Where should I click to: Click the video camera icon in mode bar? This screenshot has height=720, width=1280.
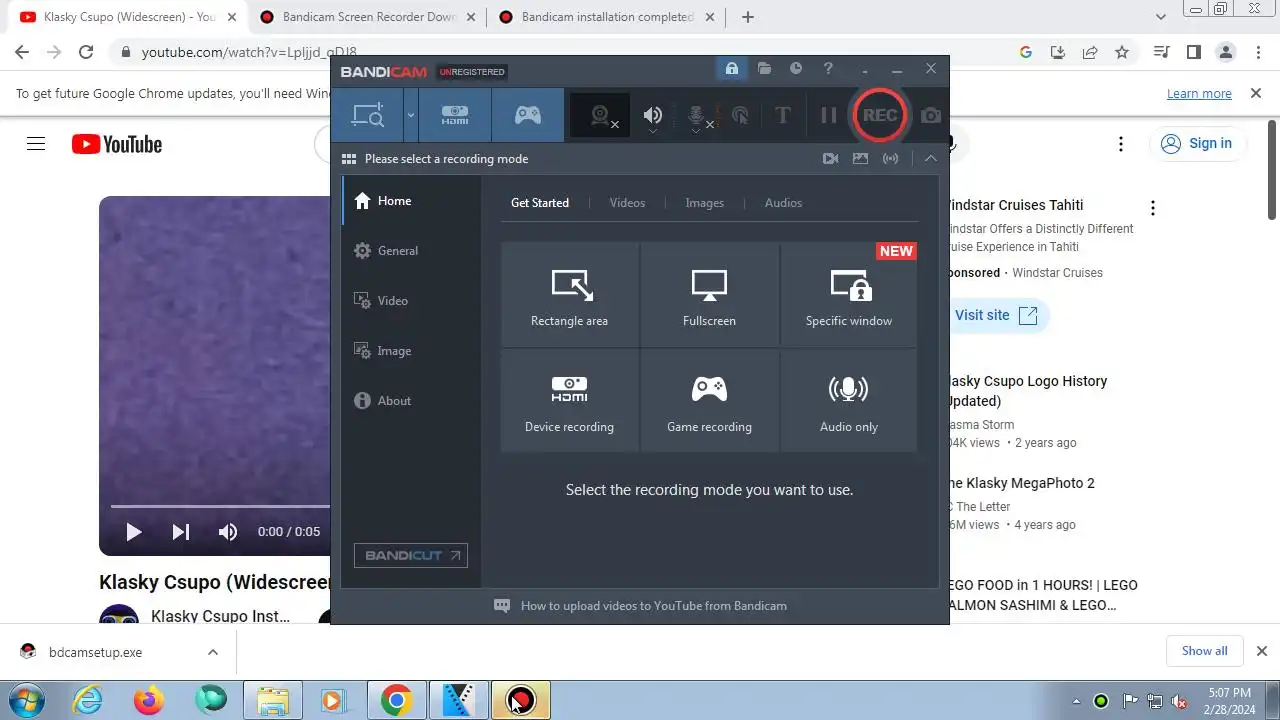(830, 159)
